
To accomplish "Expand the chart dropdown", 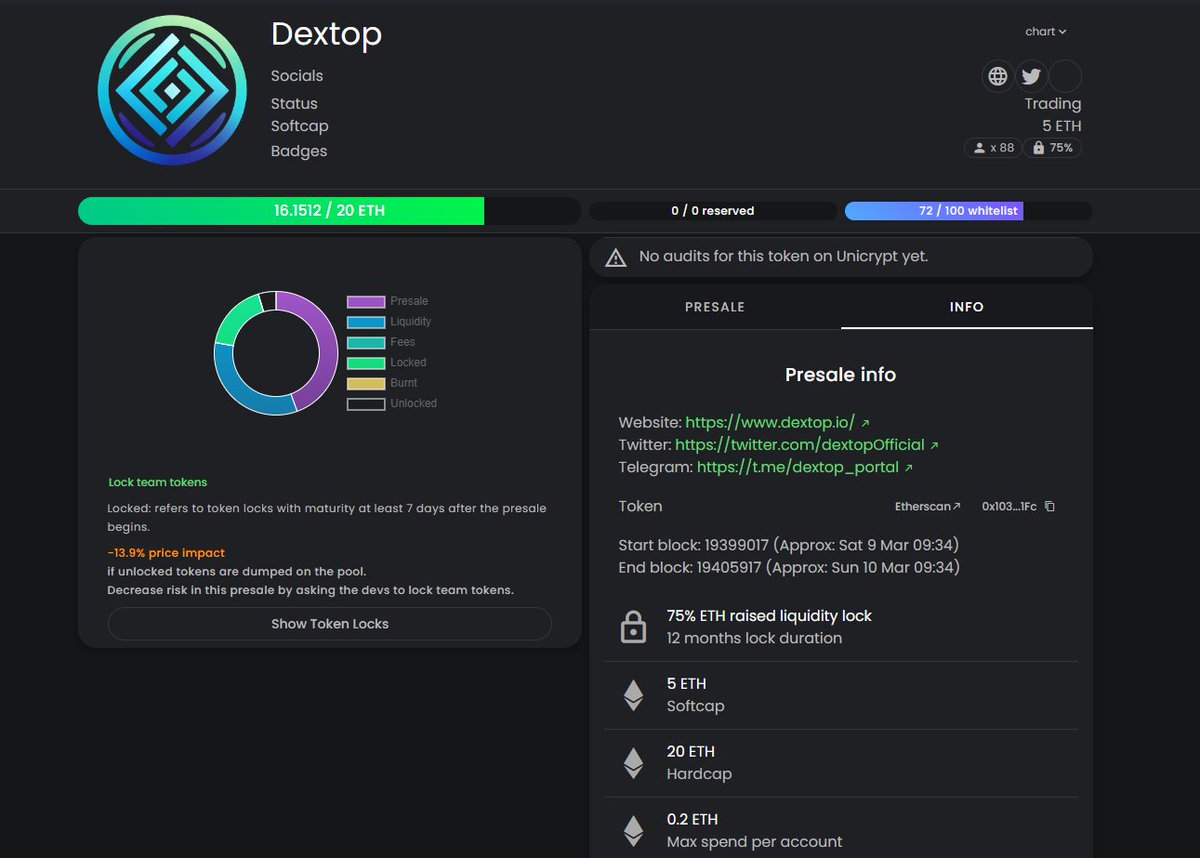I will [x=1045, y=32].
